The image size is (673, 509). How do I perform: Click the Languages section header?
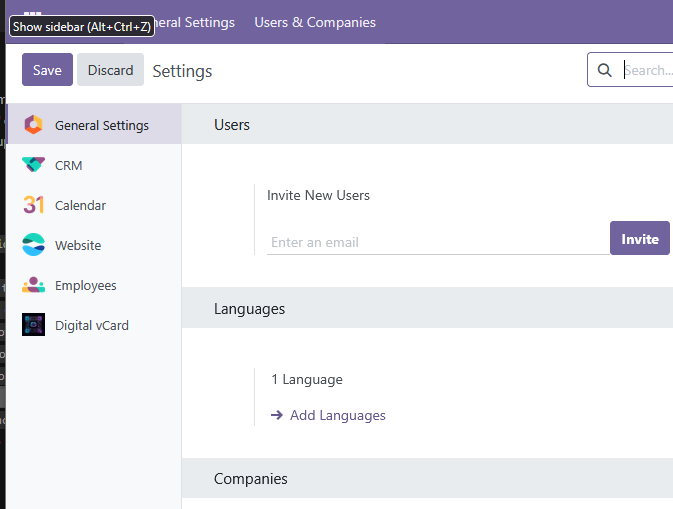coord(249,309)
